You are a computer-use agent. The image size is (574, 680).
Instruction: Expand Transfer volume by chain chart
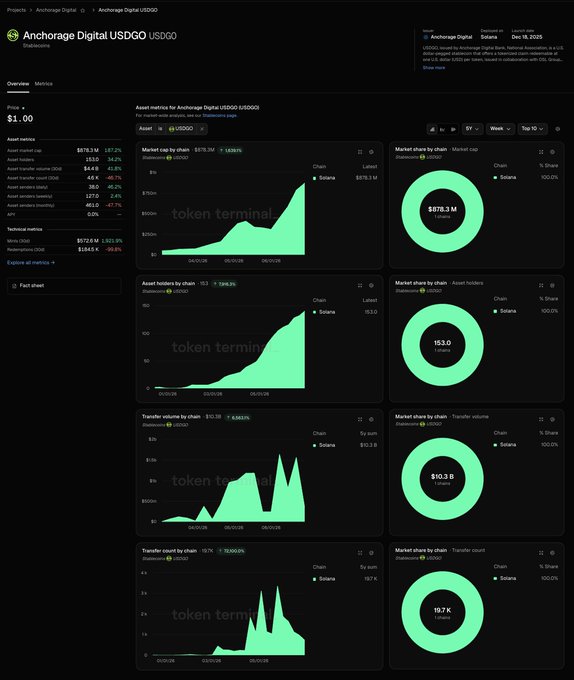[x=360, y=419]
